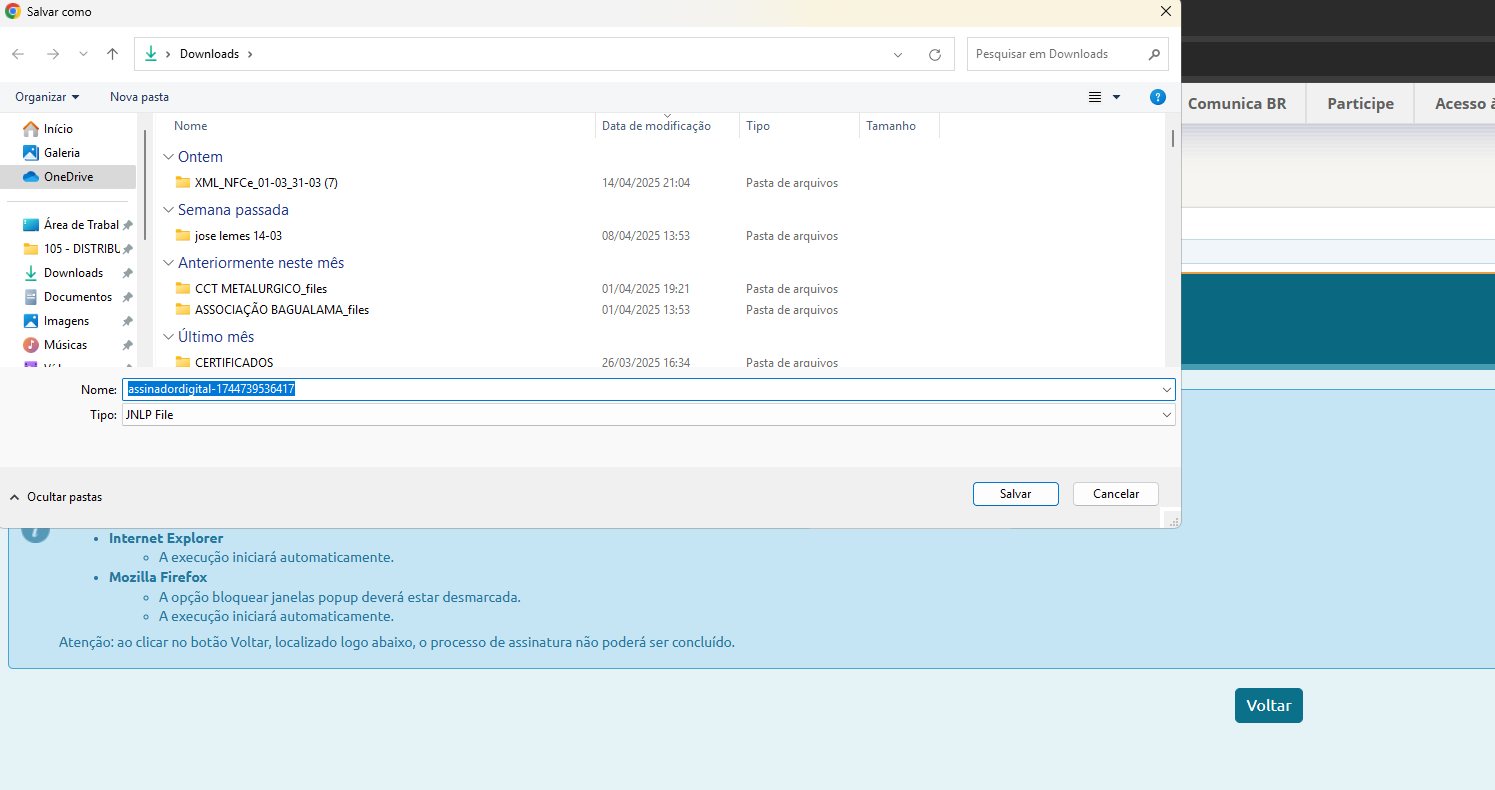The width and height of the screenshot is (1495, 790).
Task: Select the CCT METALURGICO_files folder icon
Action: pyautogui.click(x=182, y=289)
